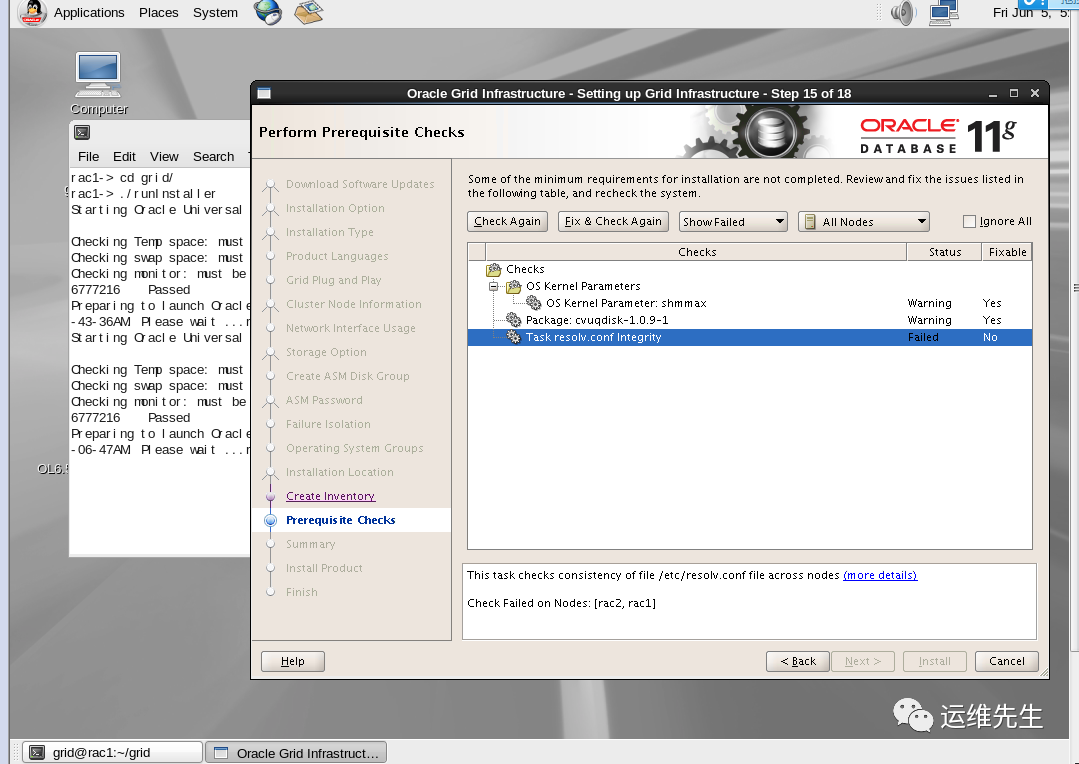Click the Create Inventory step link

coord(330,496)
